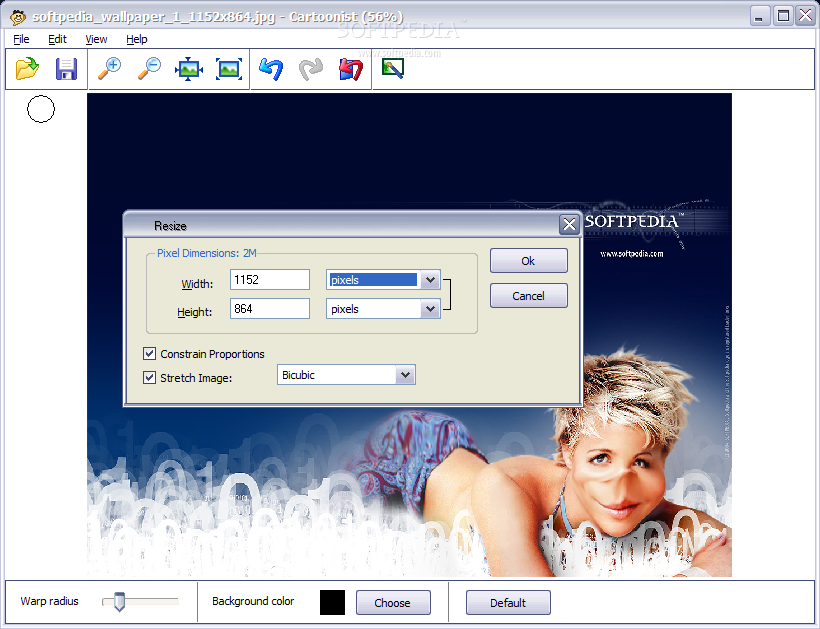Click the resize image toolbar icon
Image resolution: width=820 pixels, height=629 pixels.
pyautogui.click(x=393, y=68)
